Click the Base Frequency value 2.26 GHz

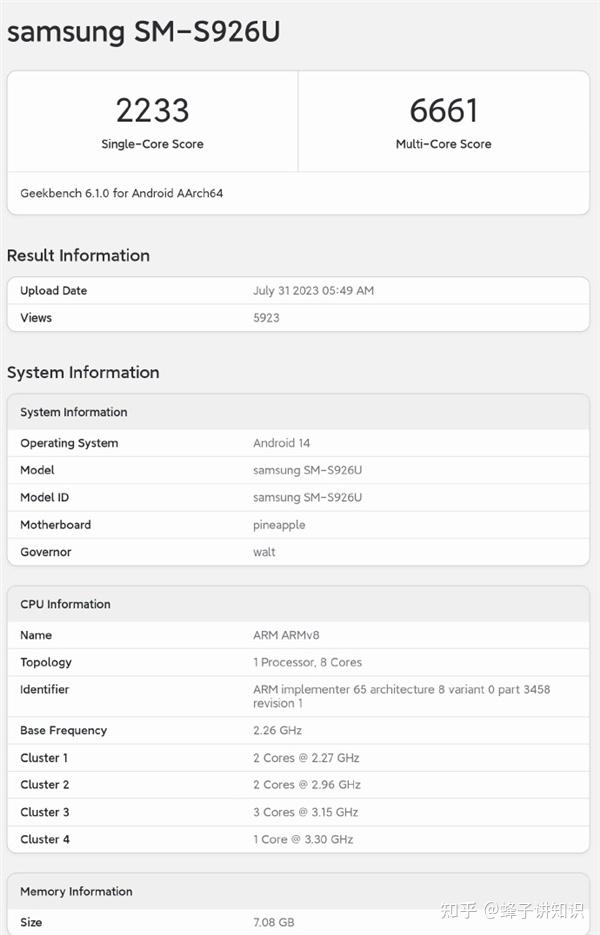[277, 731]
